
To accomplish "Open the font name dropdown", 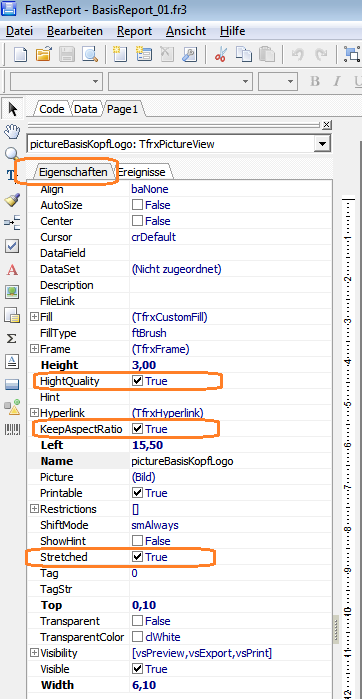I will pyautogui.click(x=245, y=82).
